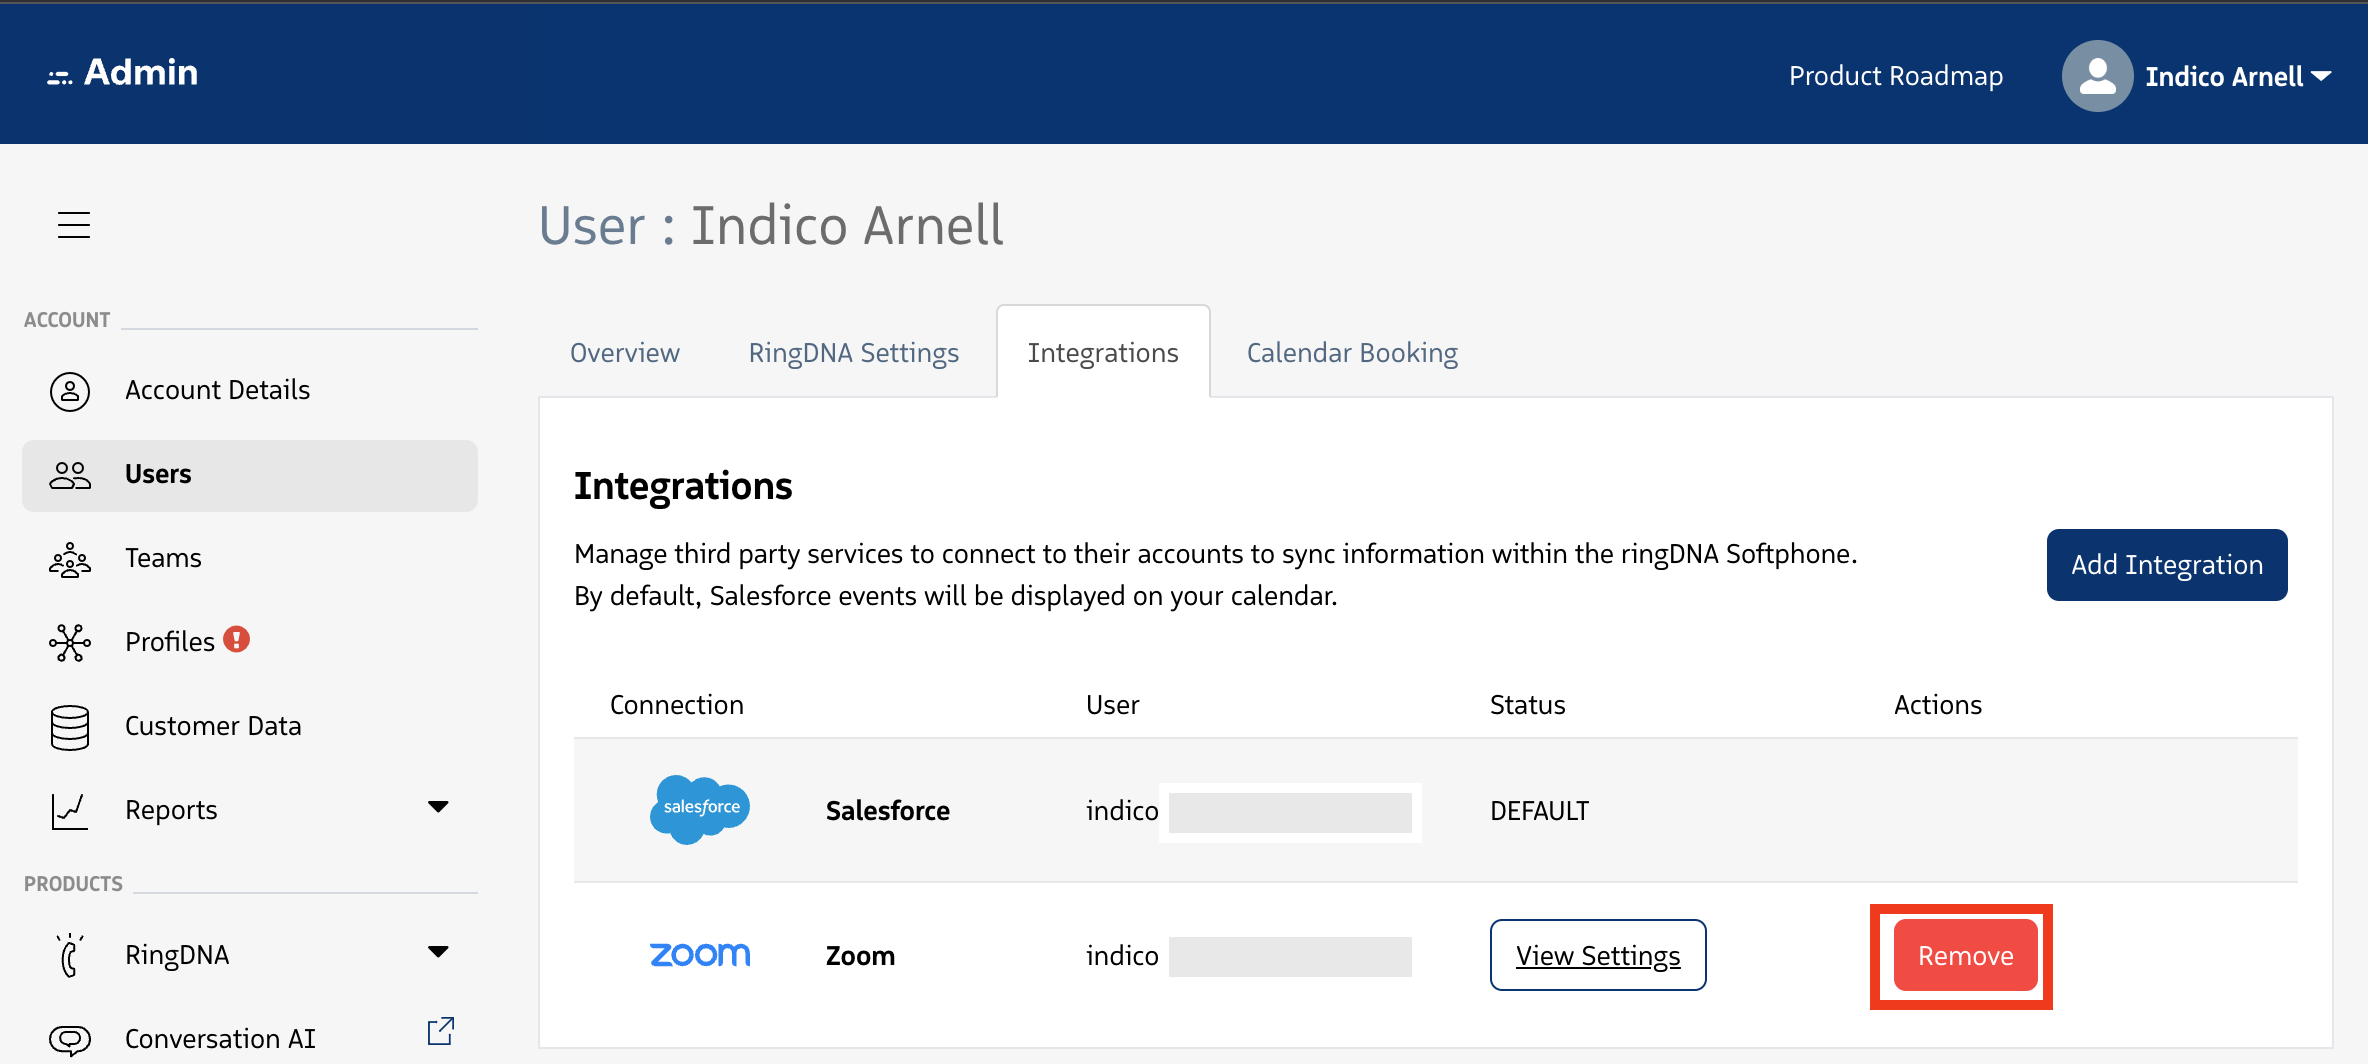Click the Profiles red alert badge

click(237, 639)
